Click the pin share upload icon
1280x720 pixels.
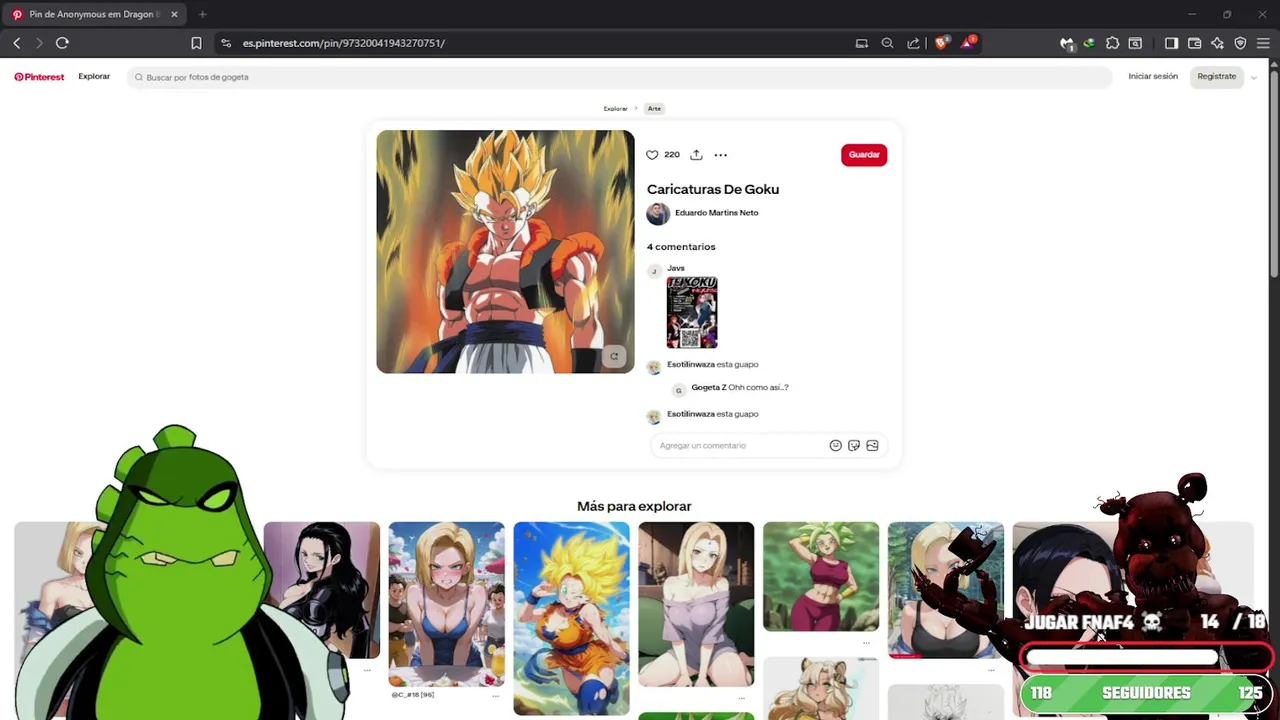[696, 155]
